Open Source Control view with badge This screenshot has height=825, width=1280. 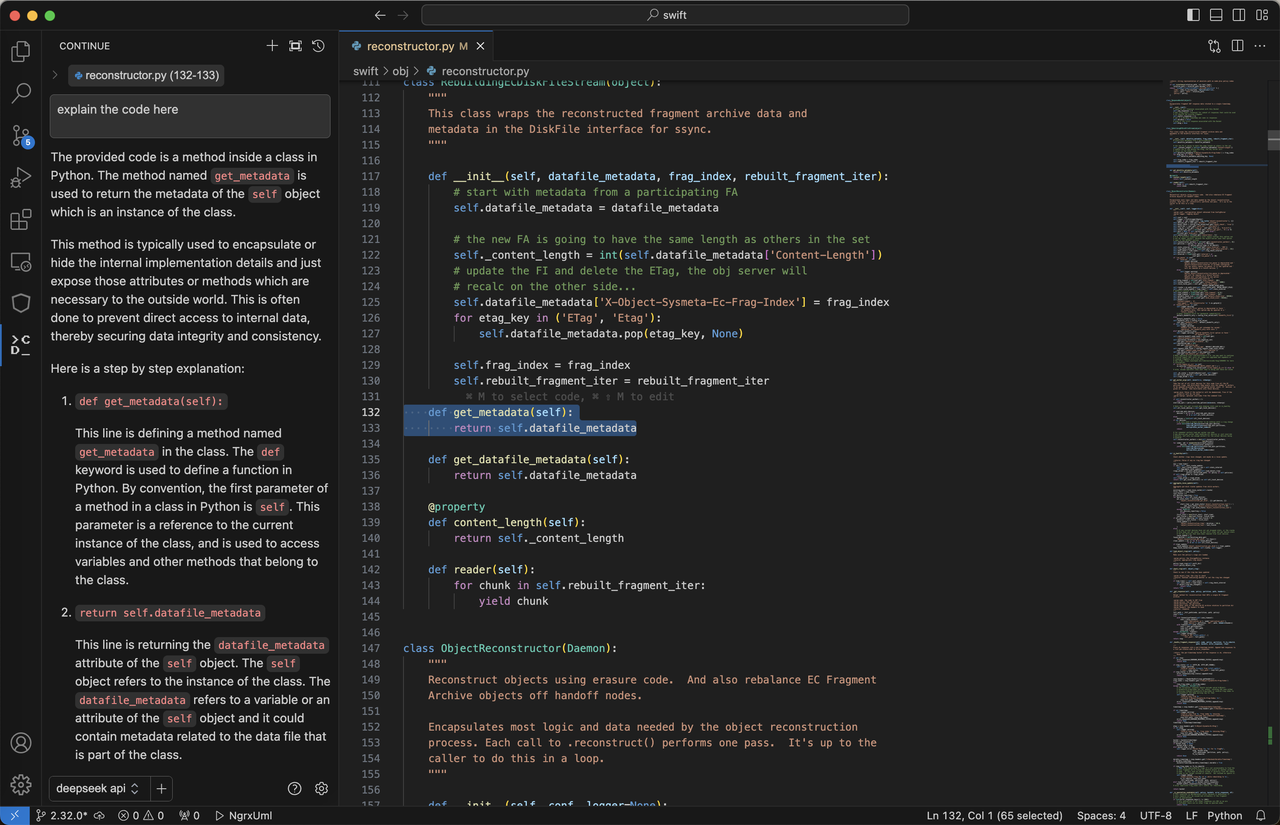pyautogui.click(x=20, y=136)
